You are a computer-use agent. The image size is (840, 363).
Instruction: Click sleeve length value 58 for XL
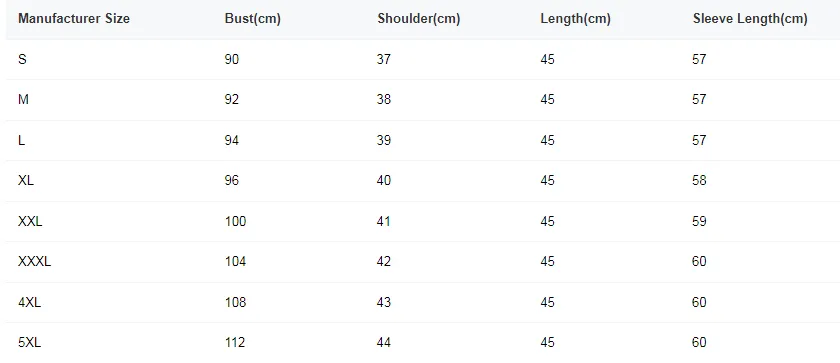click(x=699, y=180)
